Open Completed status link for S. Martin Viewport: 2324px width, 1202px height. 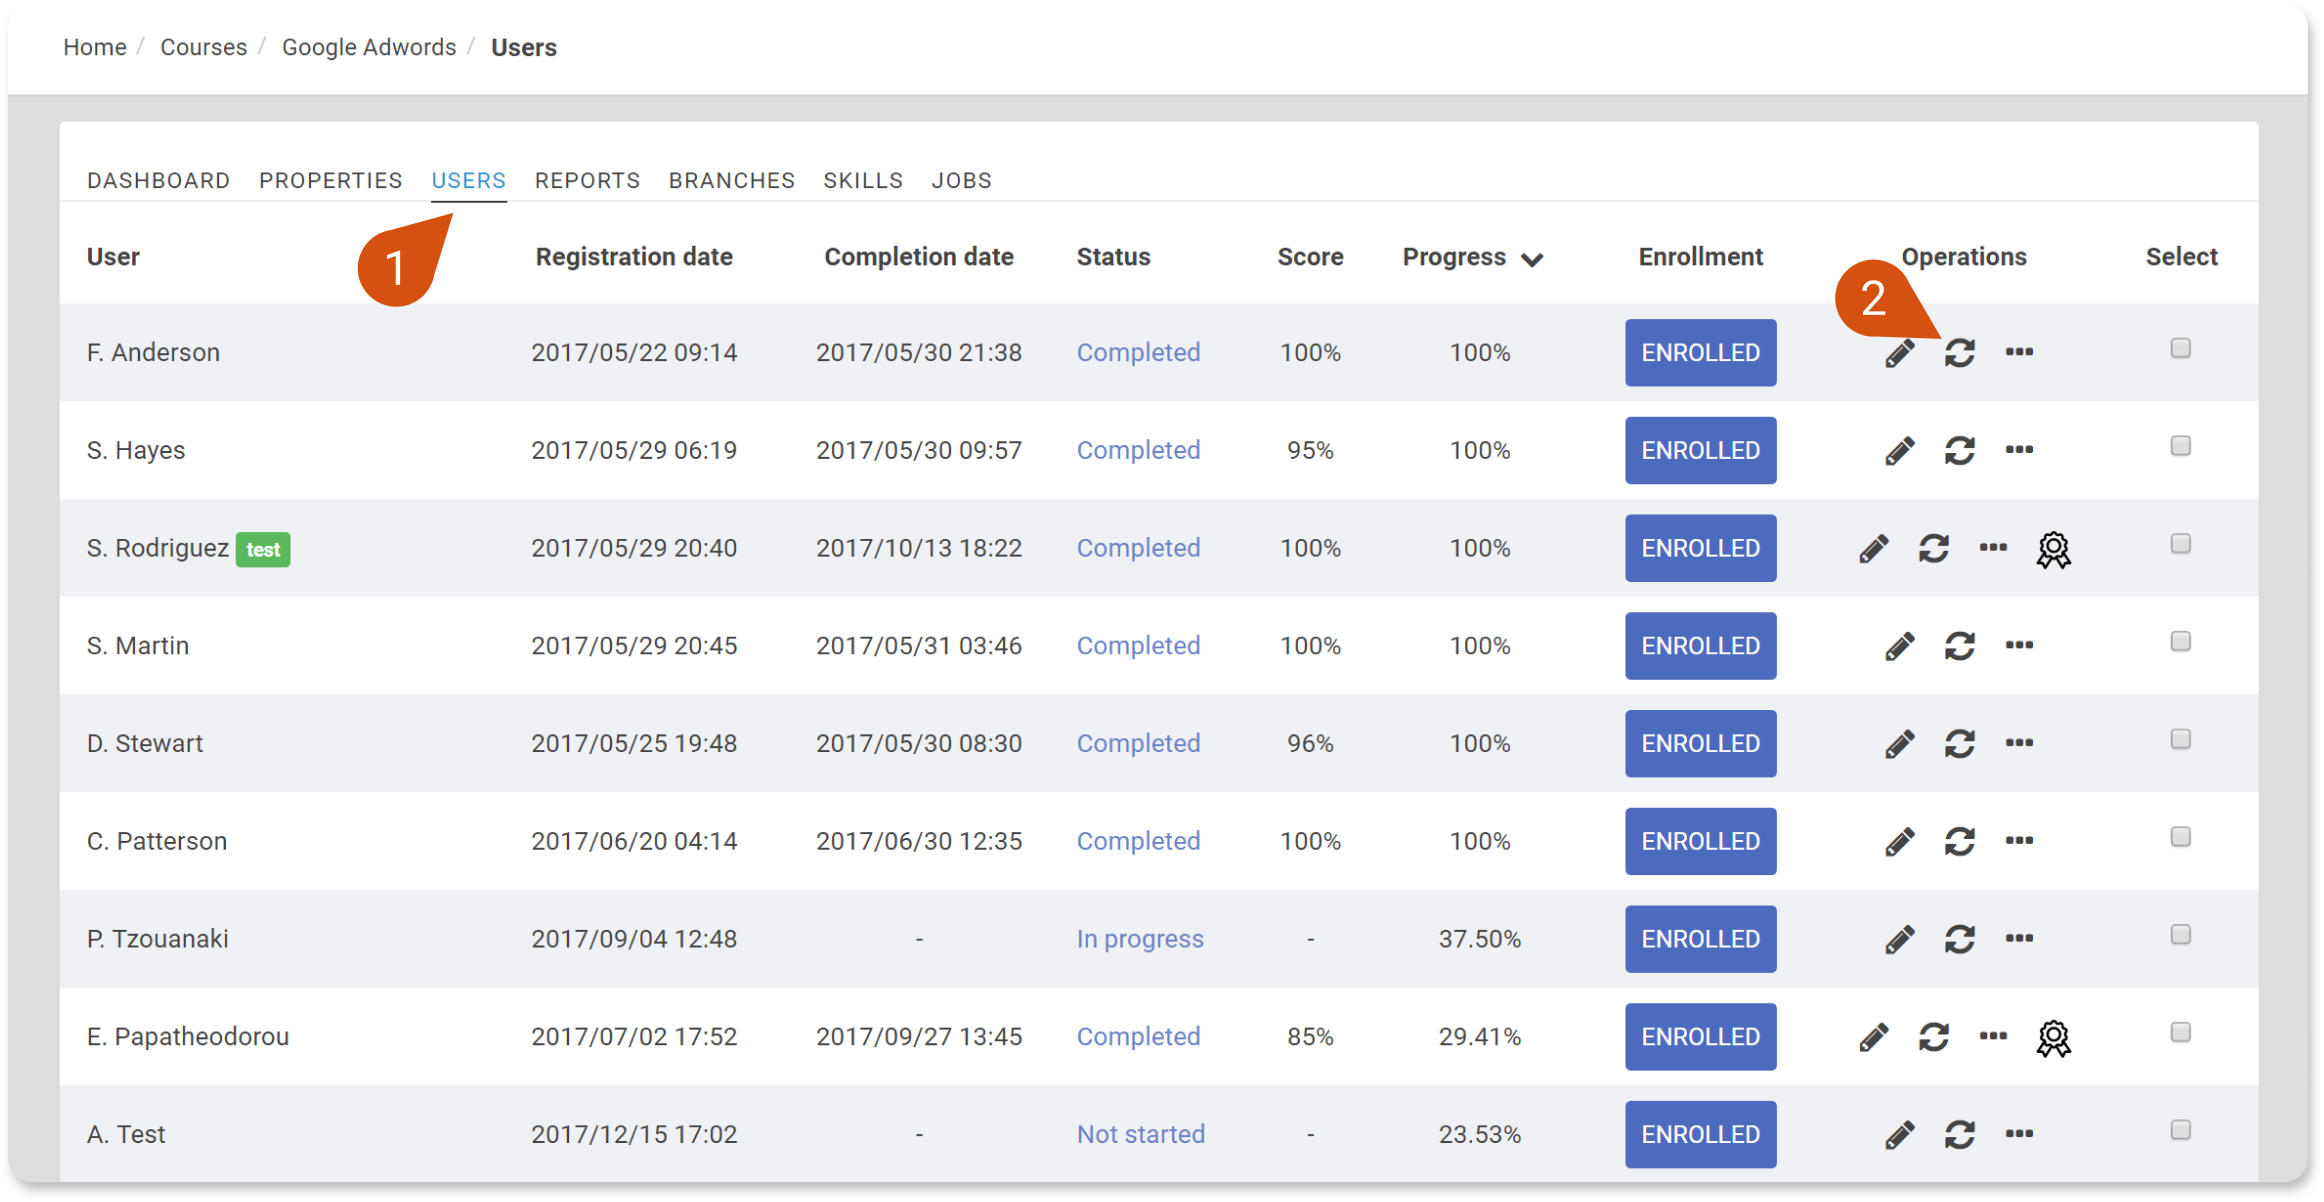[x=1139, y=646]
